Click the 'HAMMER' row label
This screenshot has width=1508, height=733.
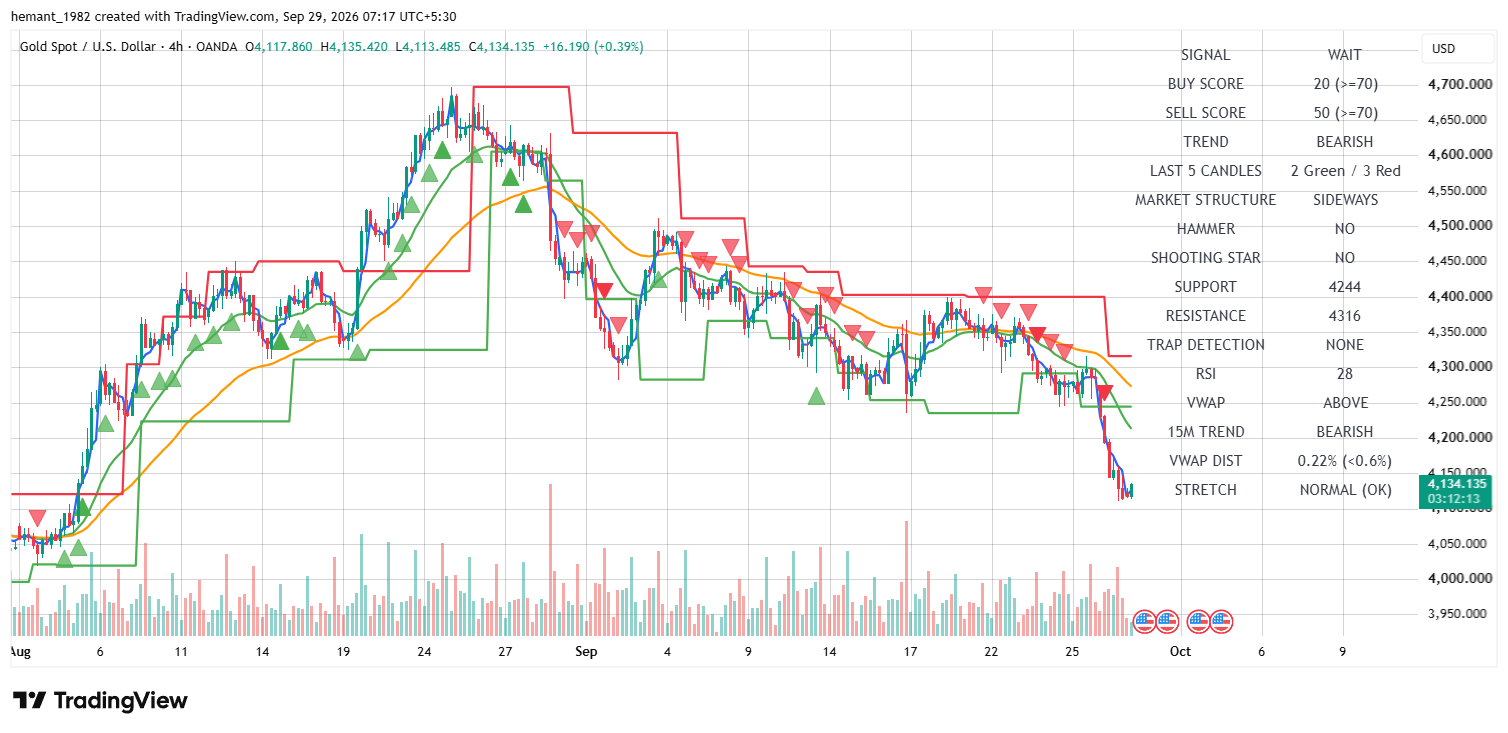1206,229
